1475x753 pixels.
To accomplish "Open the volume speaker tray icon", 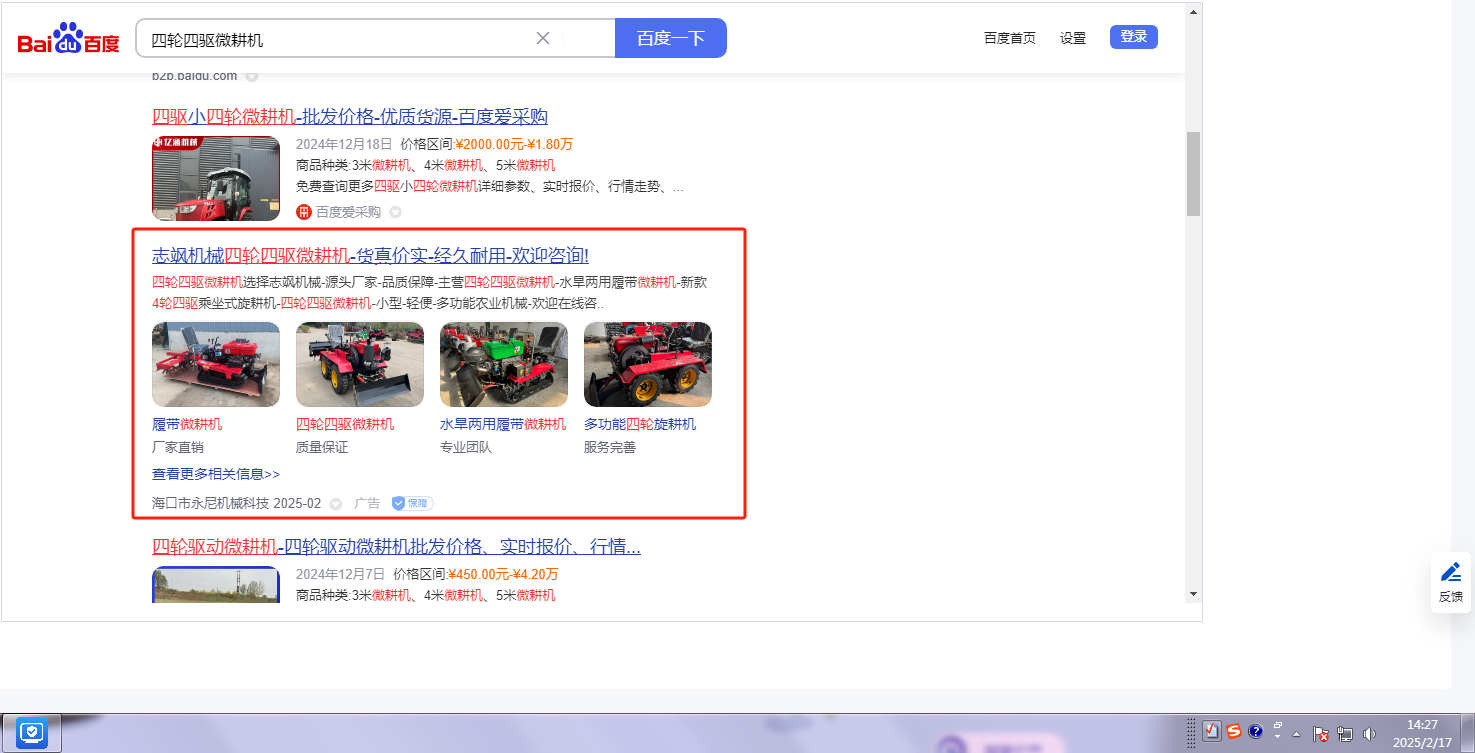I will coord(1369,733).
